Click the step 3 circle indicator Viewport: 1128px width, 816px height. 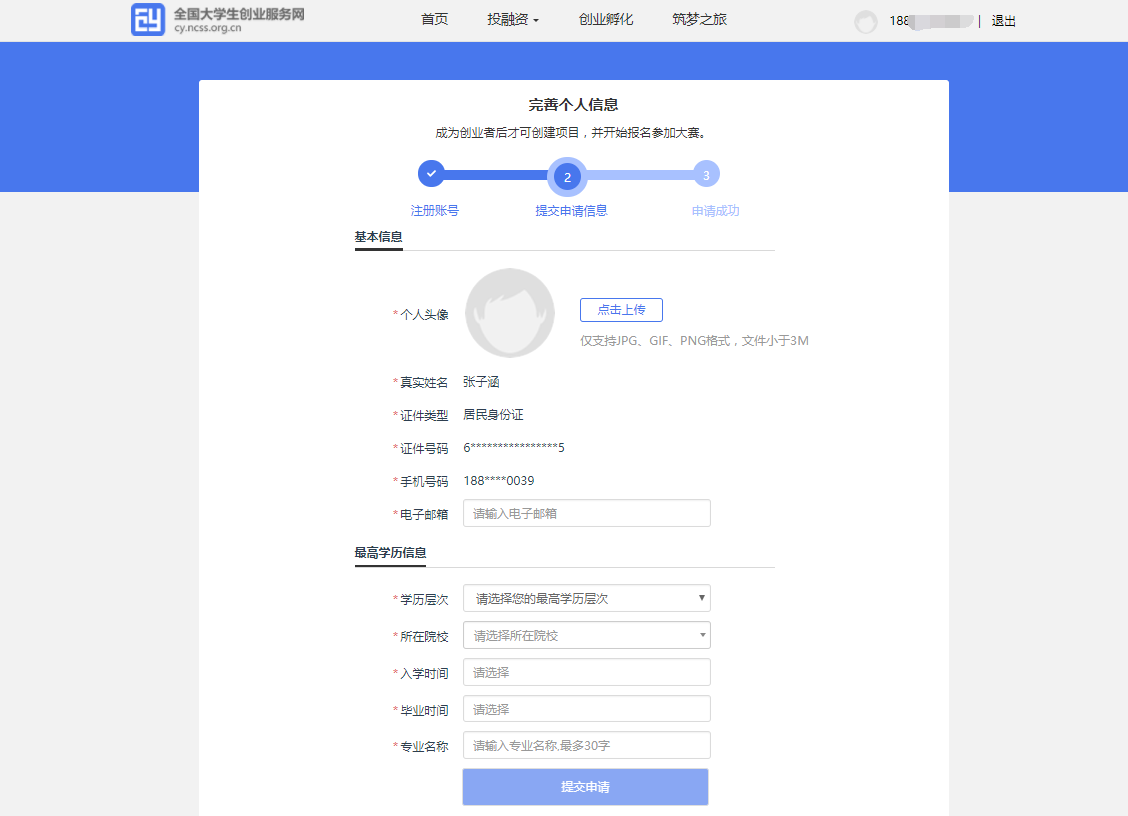click(706, 175)
